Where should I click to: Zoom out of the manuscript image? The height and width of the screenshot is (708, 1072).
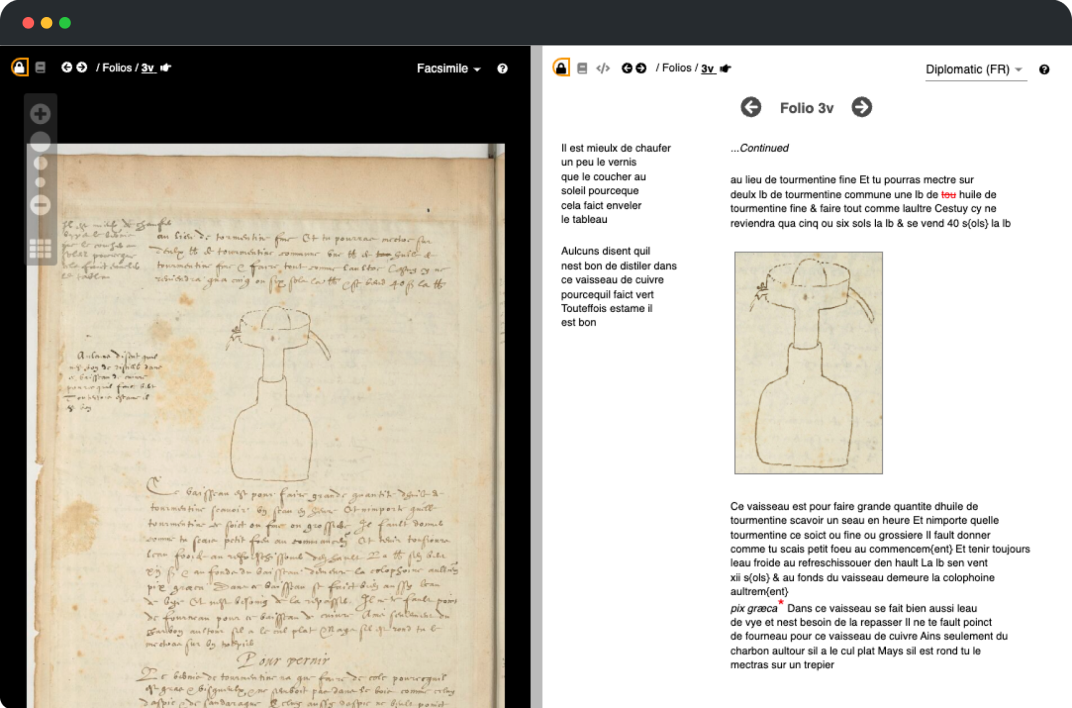41,205
